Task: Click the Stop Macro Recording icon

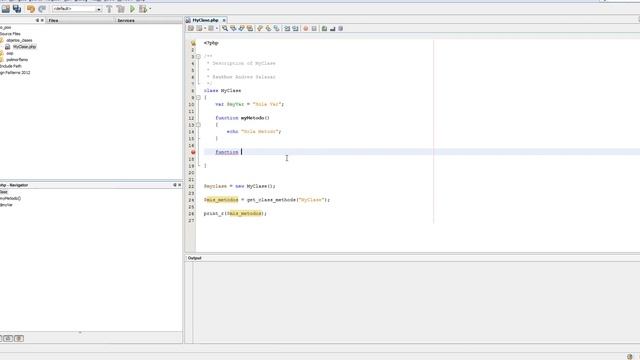Action: [314, 28]
